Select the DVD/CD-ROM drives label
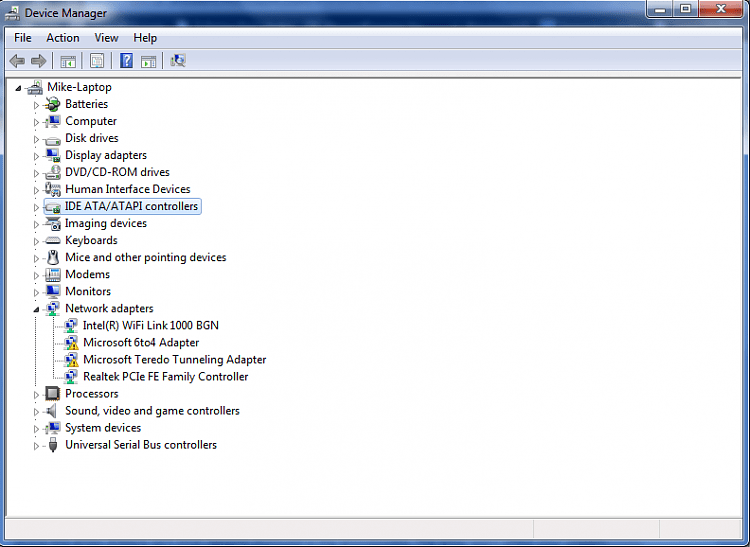 point(117,172)
